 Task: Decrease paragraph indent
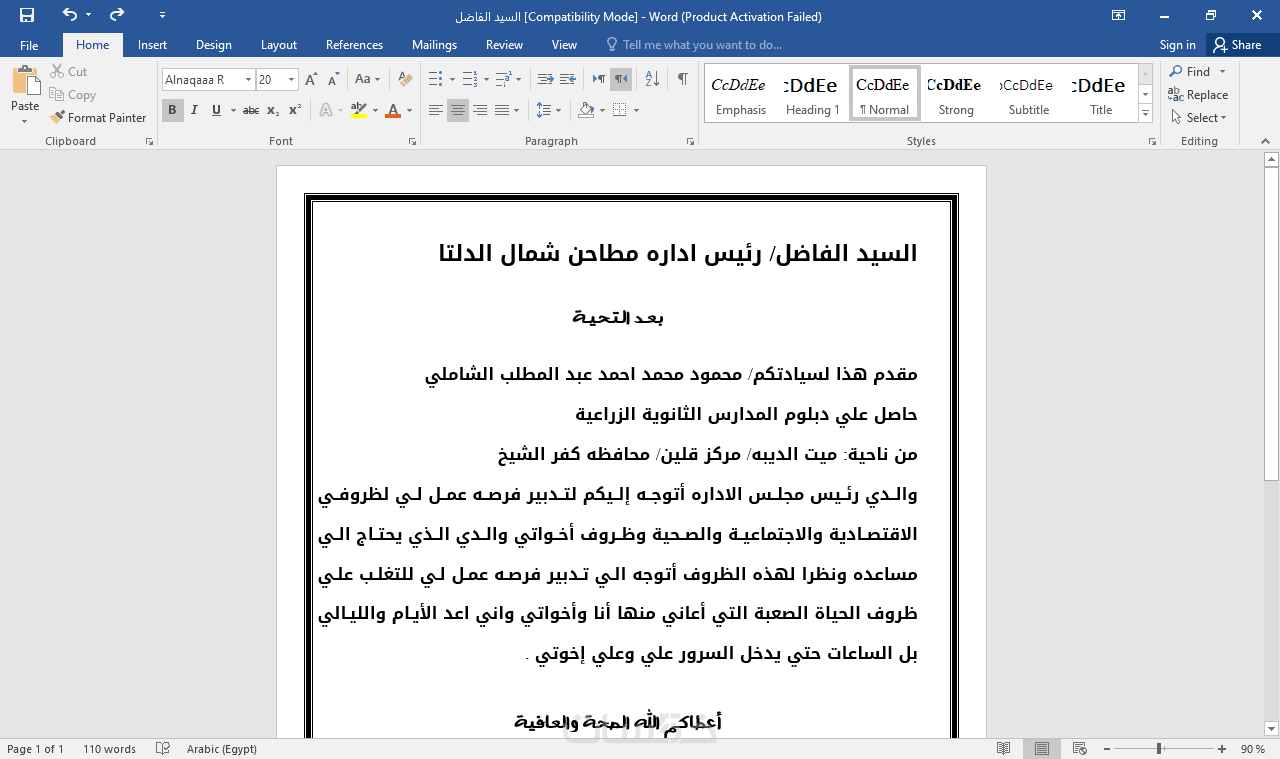coord(545,79)
